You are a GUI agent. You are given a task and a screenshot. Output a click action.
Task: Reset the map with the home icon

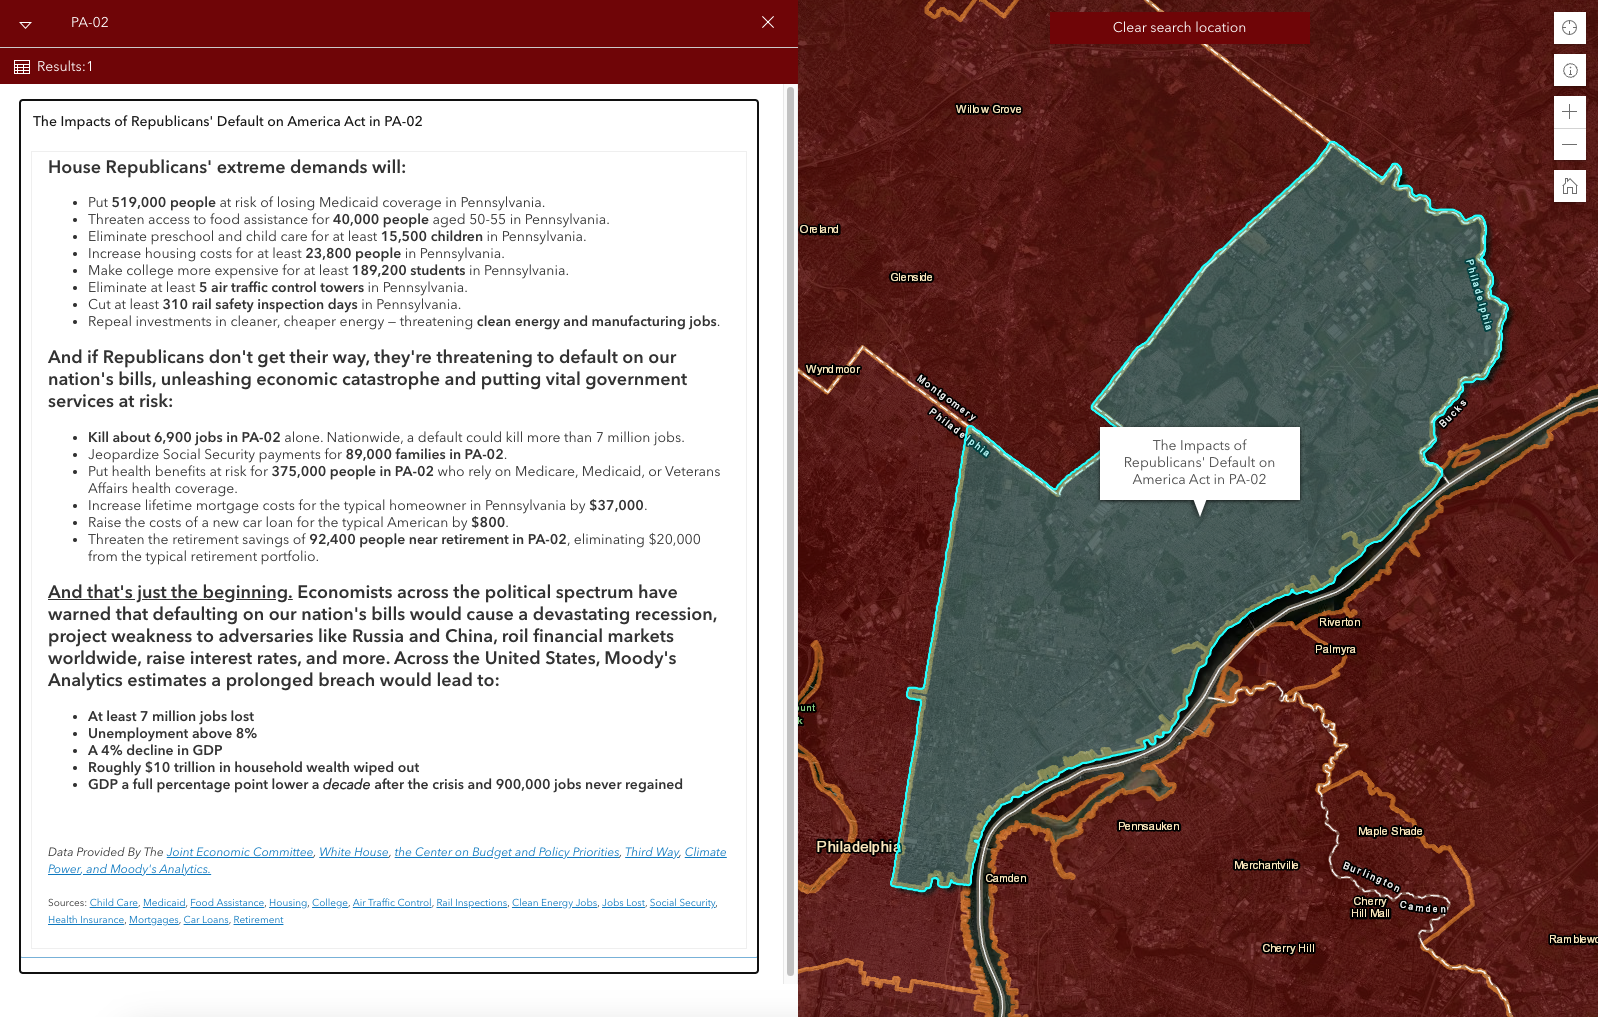click(x=1569, y=186)
